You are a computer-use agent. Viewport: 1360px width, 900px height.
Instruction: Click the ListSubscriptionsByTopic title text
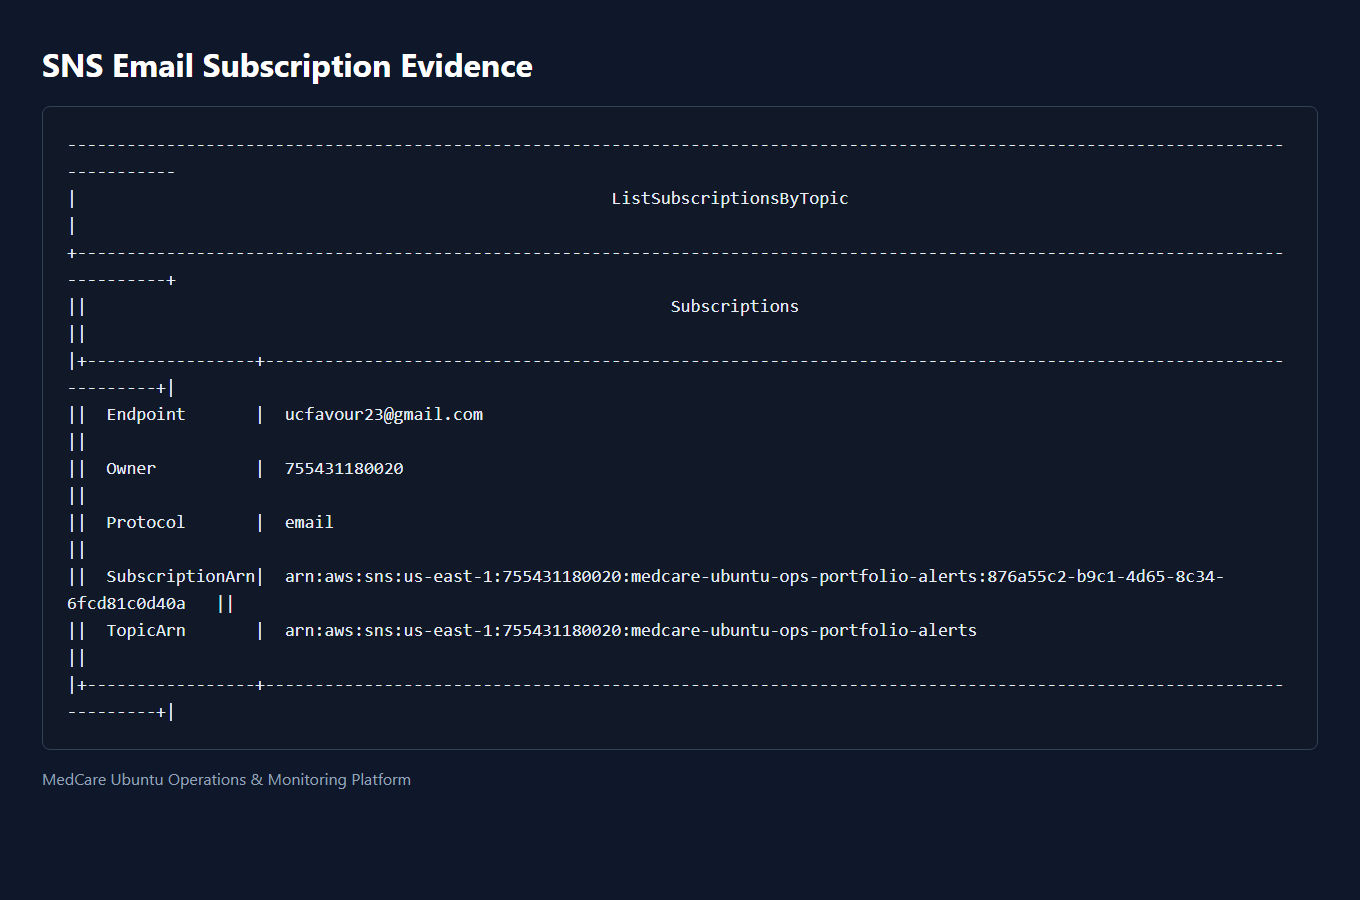(x=730, y=198)
